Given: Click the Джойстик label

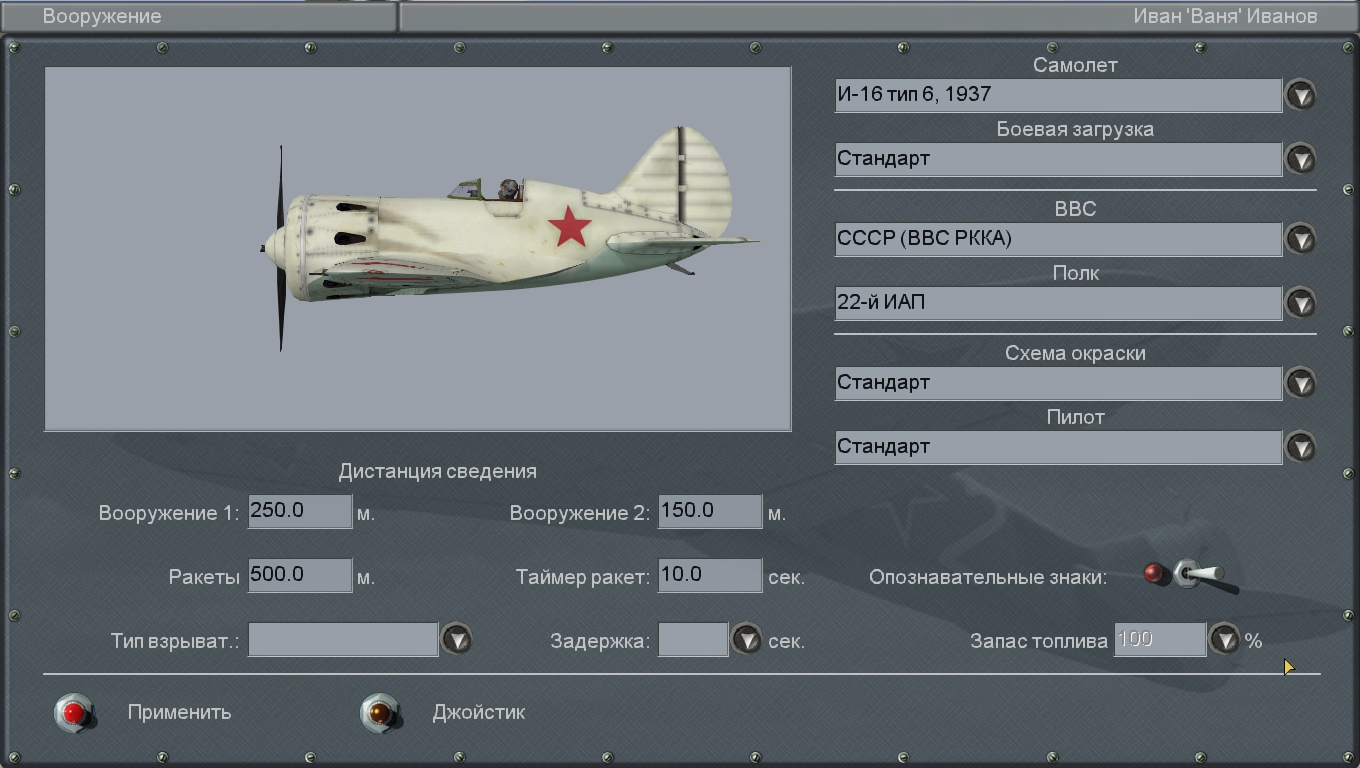Looking at the screenshot, I should (x=479, y=713).
